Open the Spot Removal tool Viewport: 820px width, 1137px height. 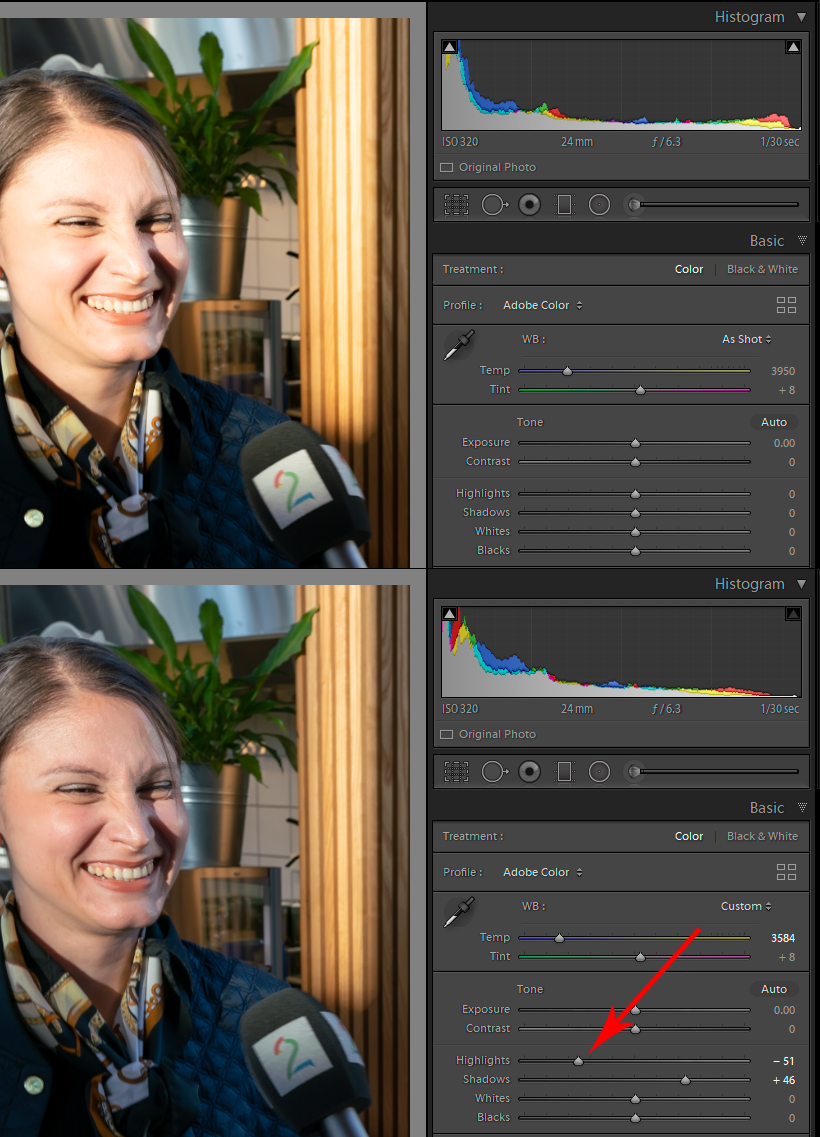[x=495, y=204]
